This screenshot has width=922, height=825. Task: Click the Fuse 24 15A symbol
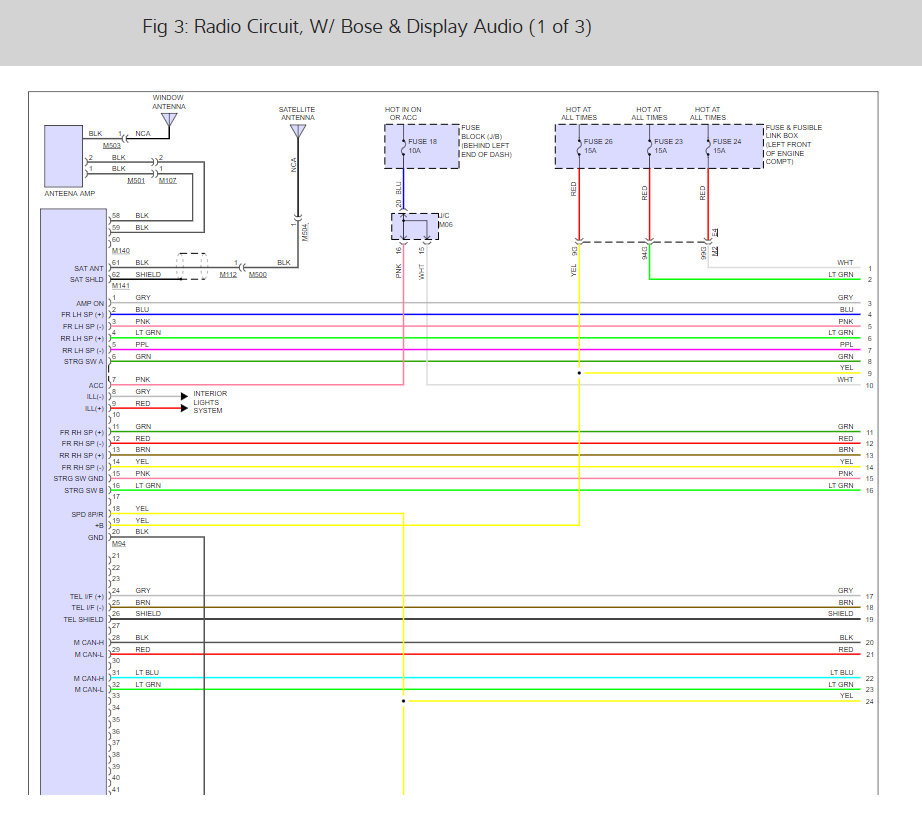tap(707, 147)
